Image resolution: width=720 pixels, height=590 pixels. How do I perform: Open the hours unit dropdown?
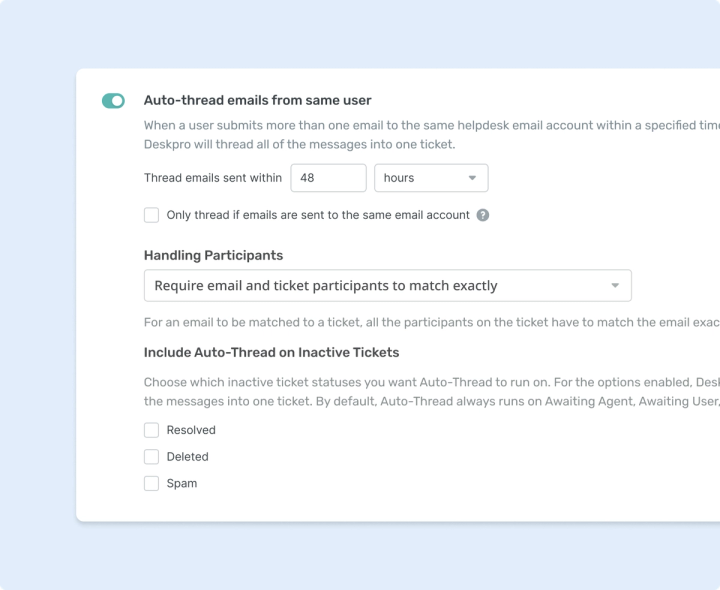point(431,178)
